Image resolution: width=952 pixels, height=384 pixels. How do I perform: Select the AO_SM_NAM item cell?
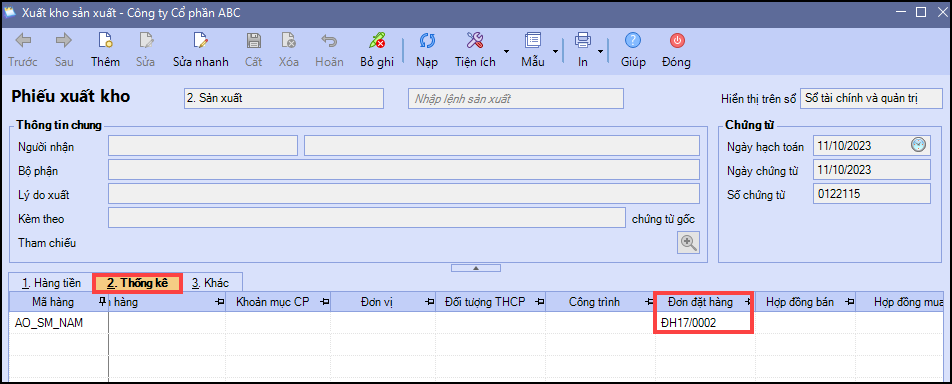tap(59, 323)
